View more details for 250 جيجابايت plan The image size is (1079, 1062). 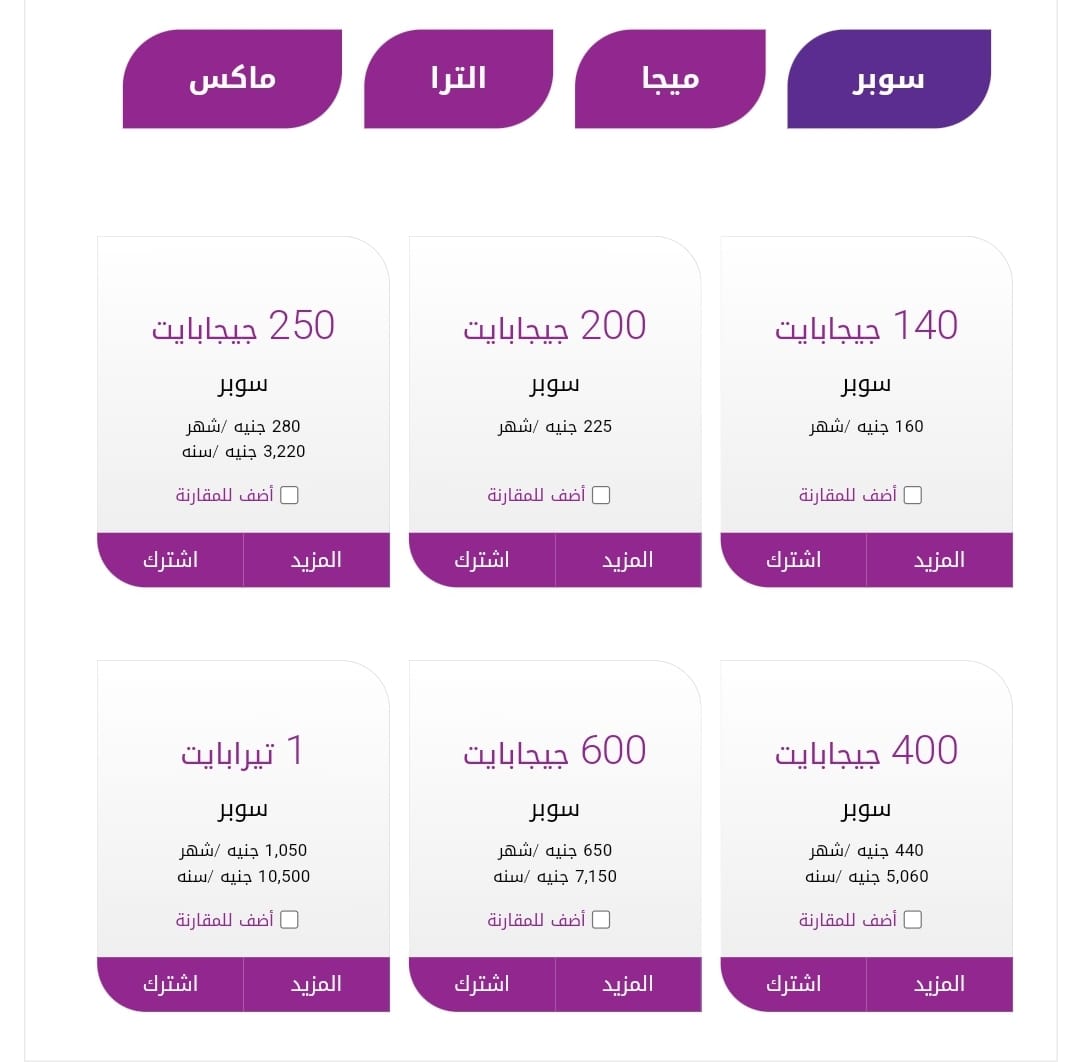click(316, 560)
